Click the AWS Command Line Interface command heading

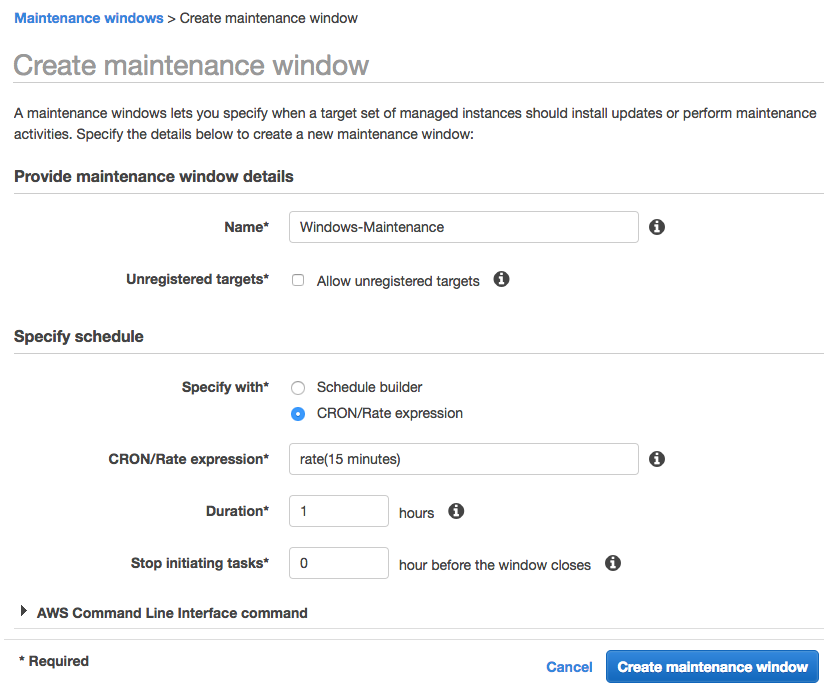tap(172, 613)
